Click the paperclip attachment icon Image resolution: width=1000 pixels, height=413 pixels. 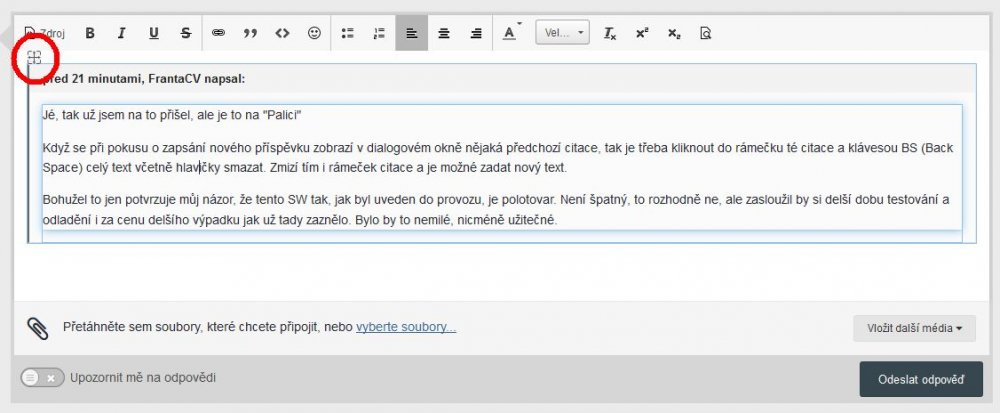tap(38, 328)
